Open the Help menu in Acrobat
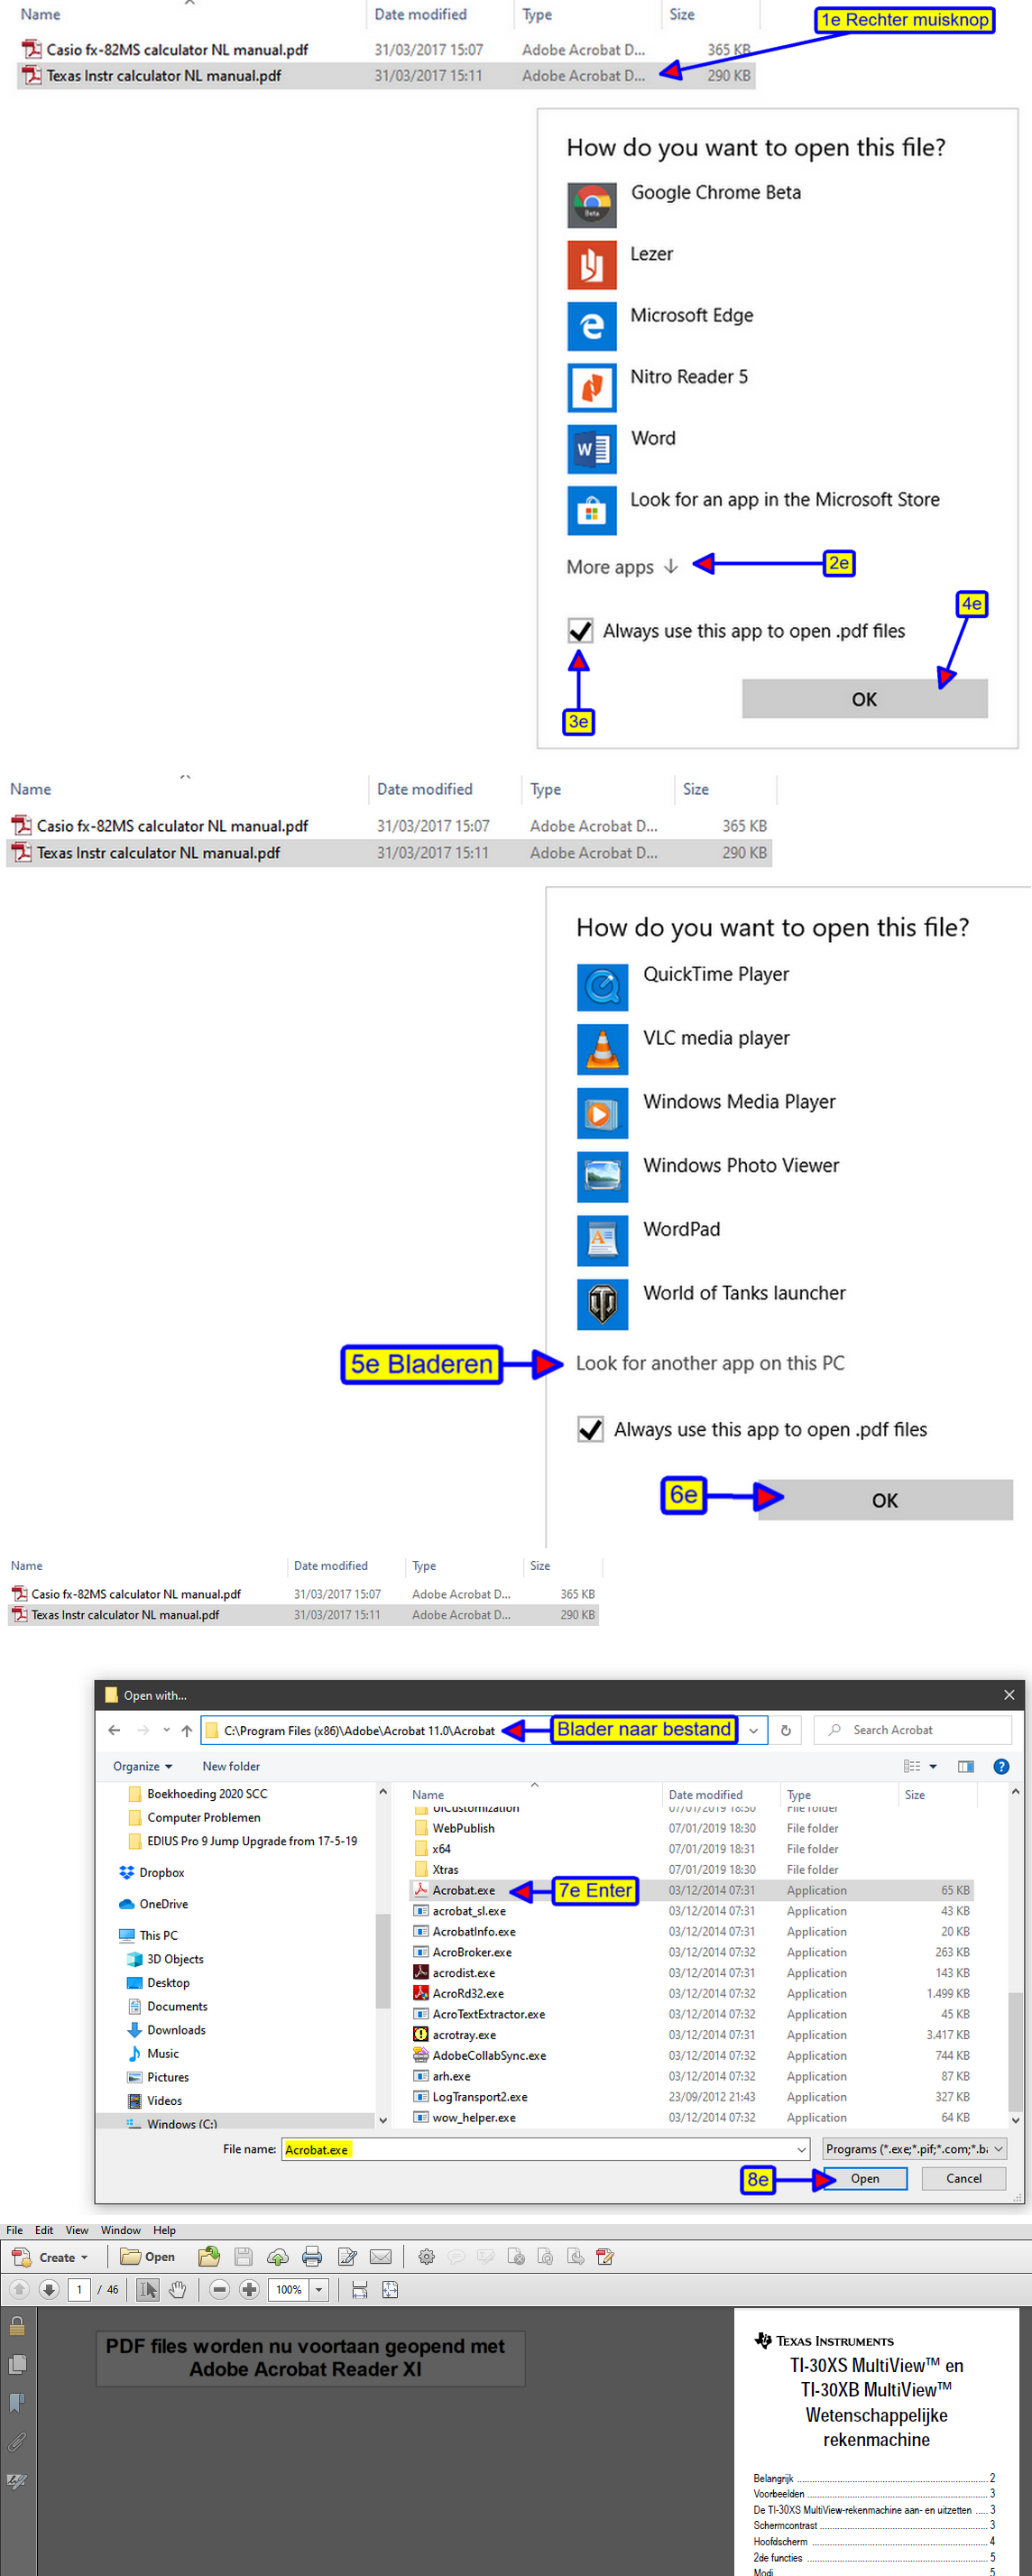Screen dimensions: 1032x2576 click(x=165, y=2231)
